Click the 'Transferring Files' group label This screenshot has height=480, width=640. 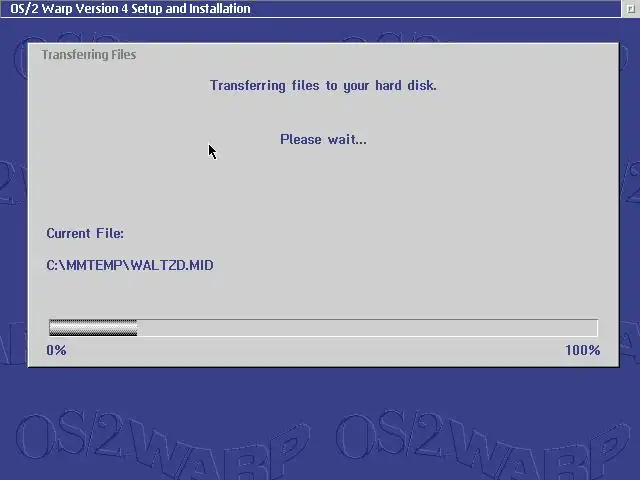(x=89, y=55)
